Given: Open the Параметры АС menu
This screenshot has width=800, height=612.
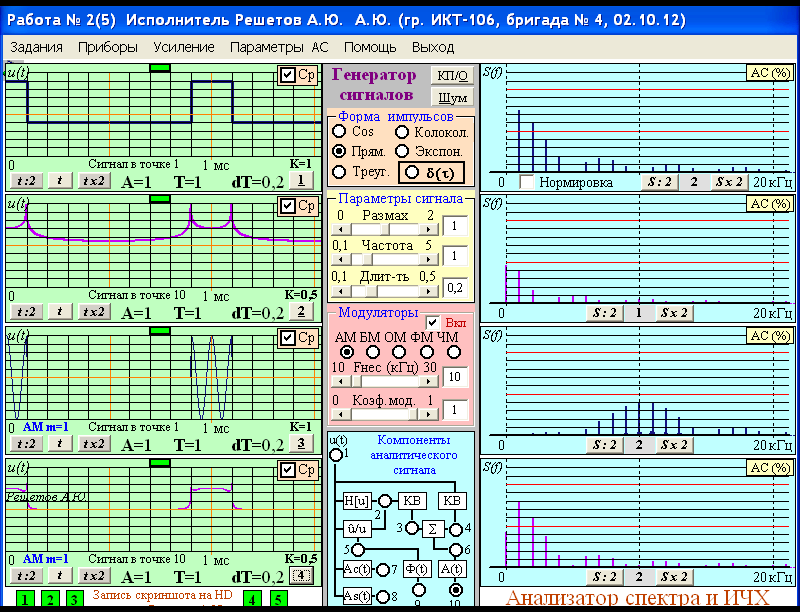Looking at the screenshot, I should pos(279,47).
